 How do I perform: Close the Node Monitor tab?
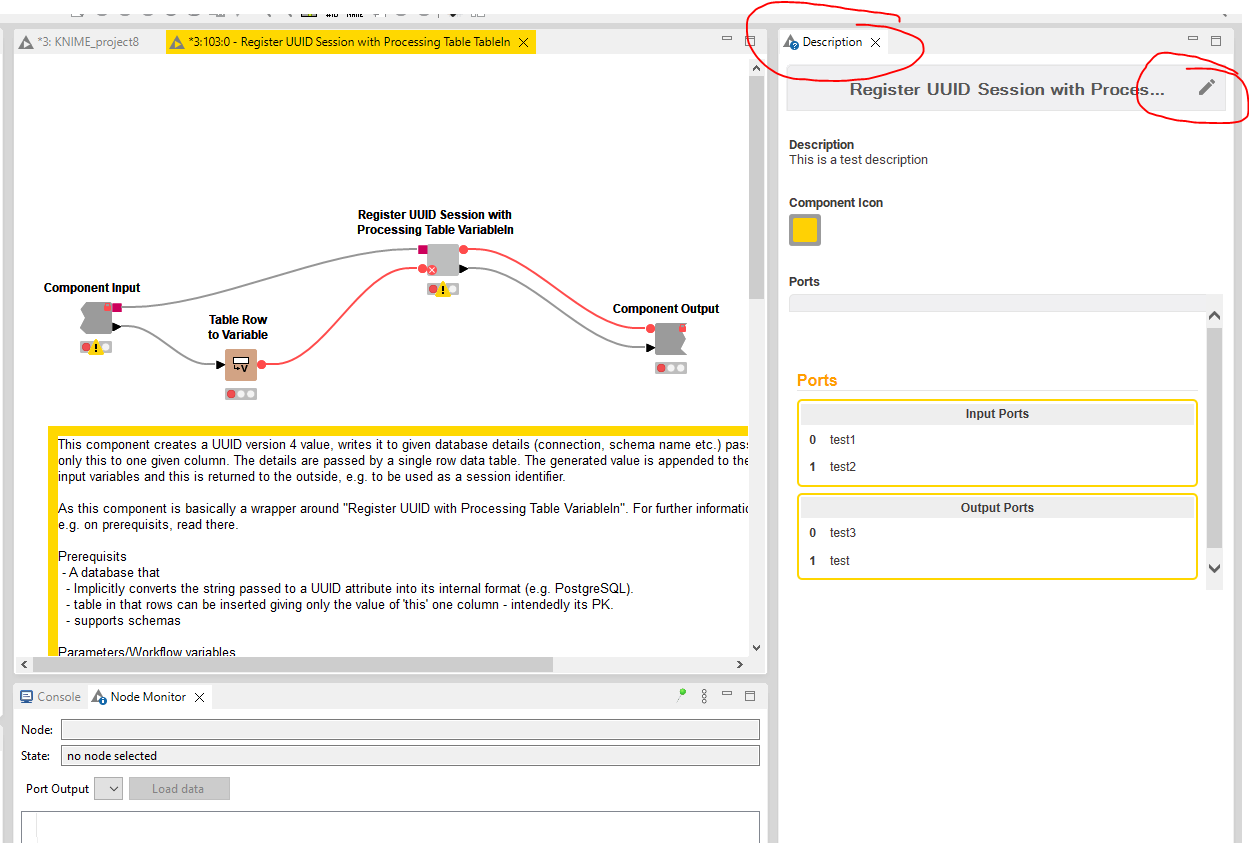pyautogui.click(x=199, y=697)
